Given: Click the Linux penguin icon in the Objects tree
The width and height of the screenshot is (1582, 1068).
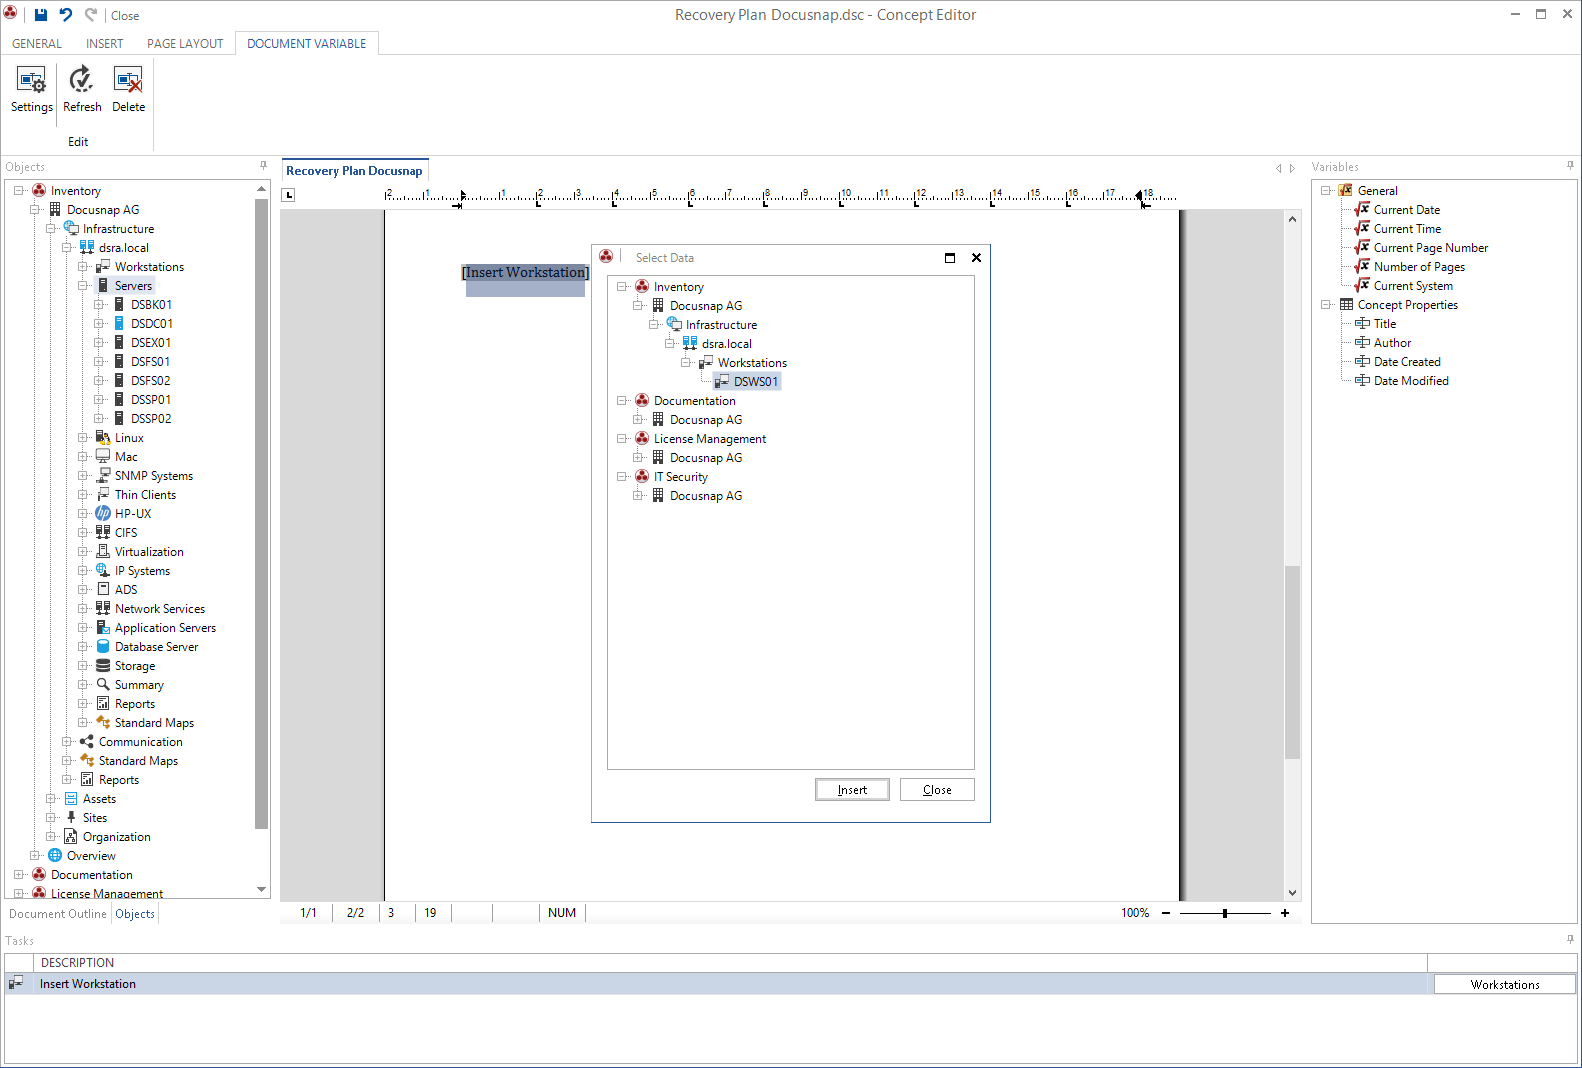Looking at the screenshot, I should [x=103, y=438].
